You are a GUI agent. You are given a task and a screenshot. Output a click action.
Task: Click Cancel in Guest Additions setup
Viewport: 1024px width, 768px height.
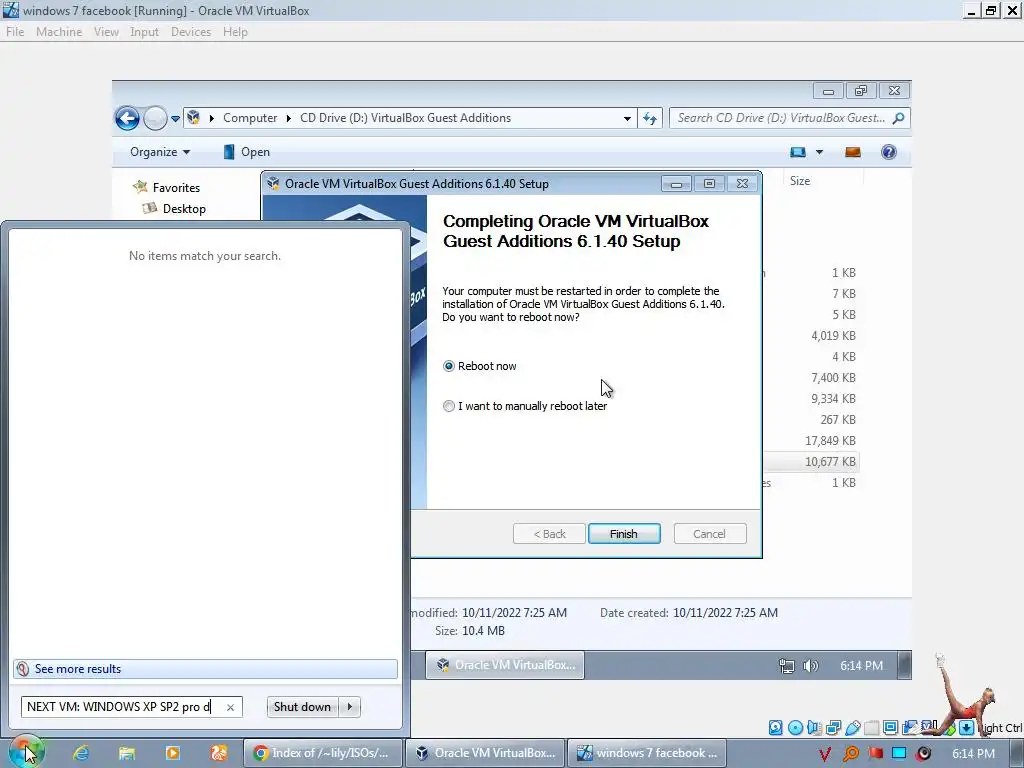(709, 534)
